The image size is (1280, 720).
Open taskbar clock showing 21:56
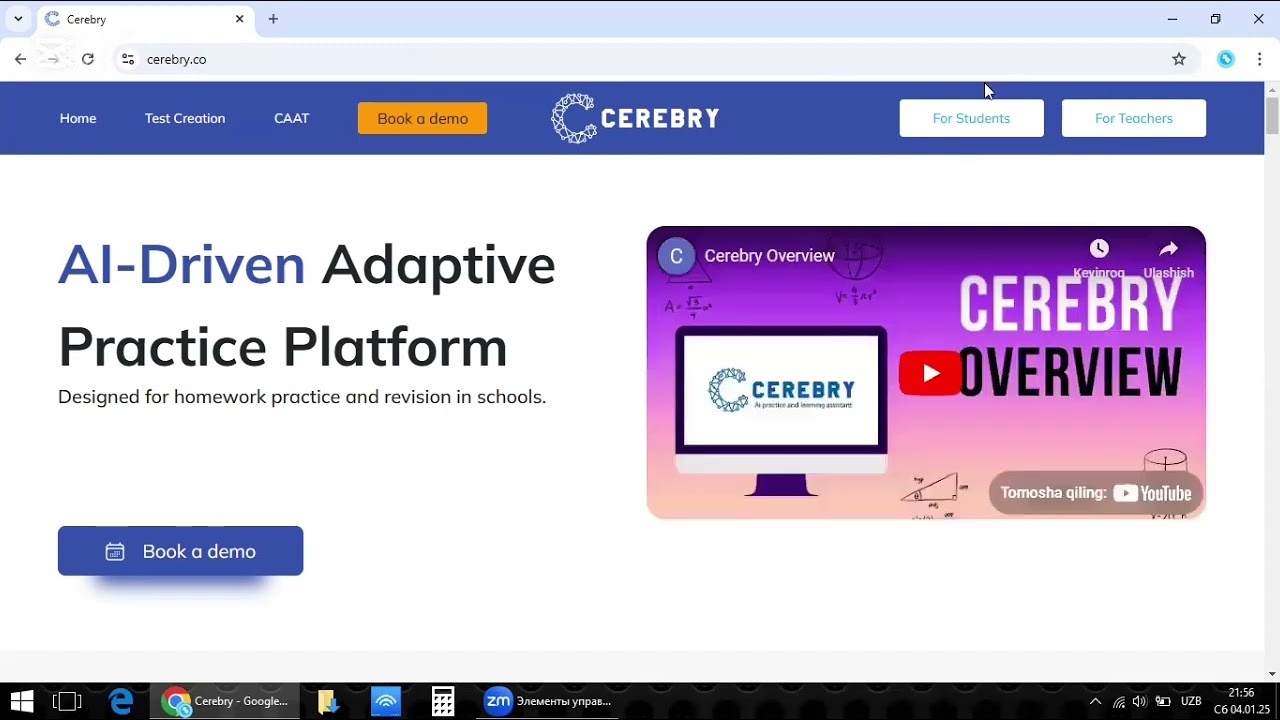(1241, 701)
